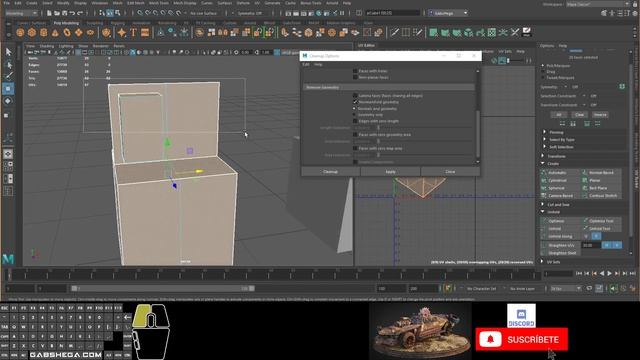
Task: Click the Automatic UV projection button
Action: [560, 173]
